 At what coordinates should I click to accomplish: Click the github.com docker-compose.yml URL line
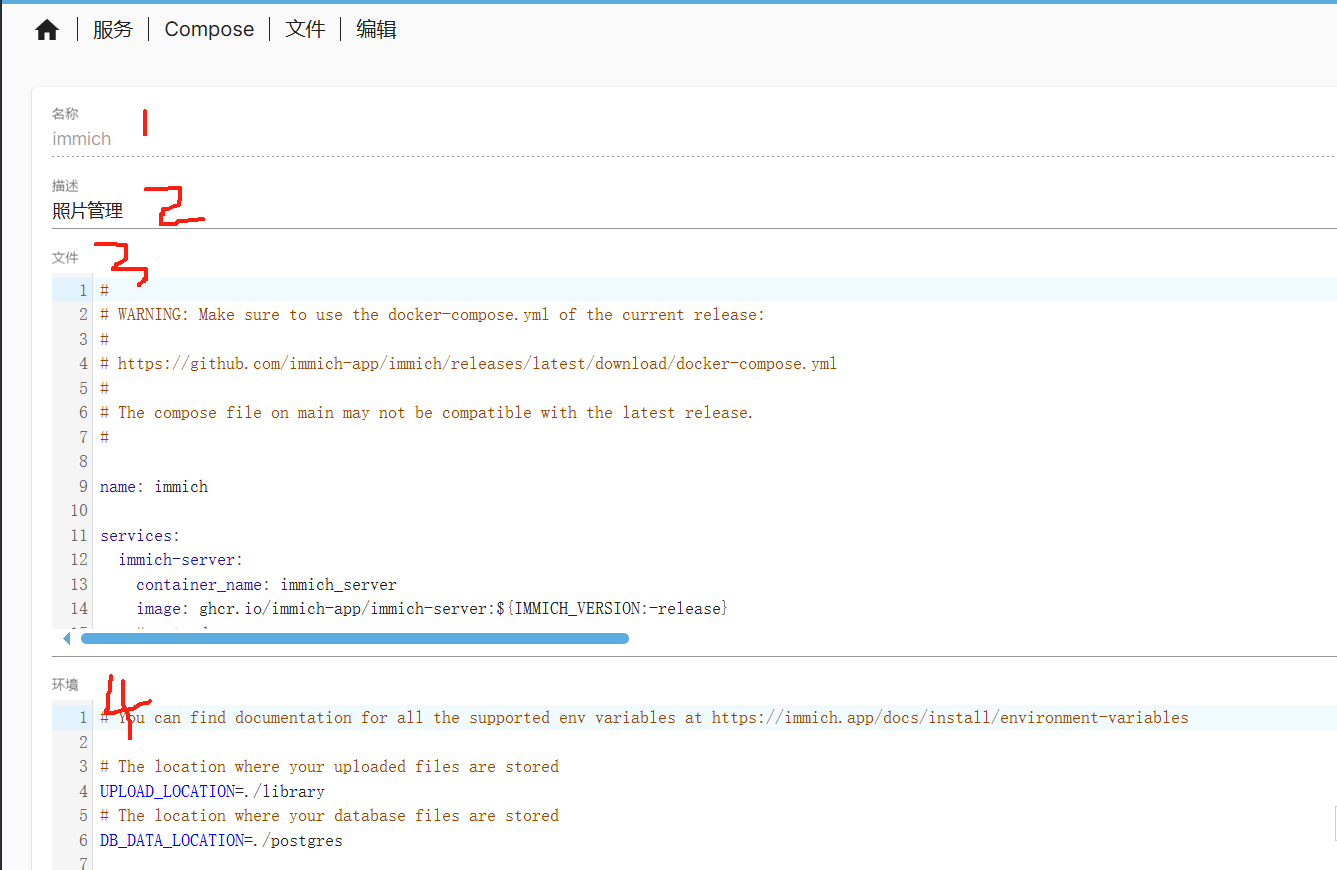coord(468,364)
